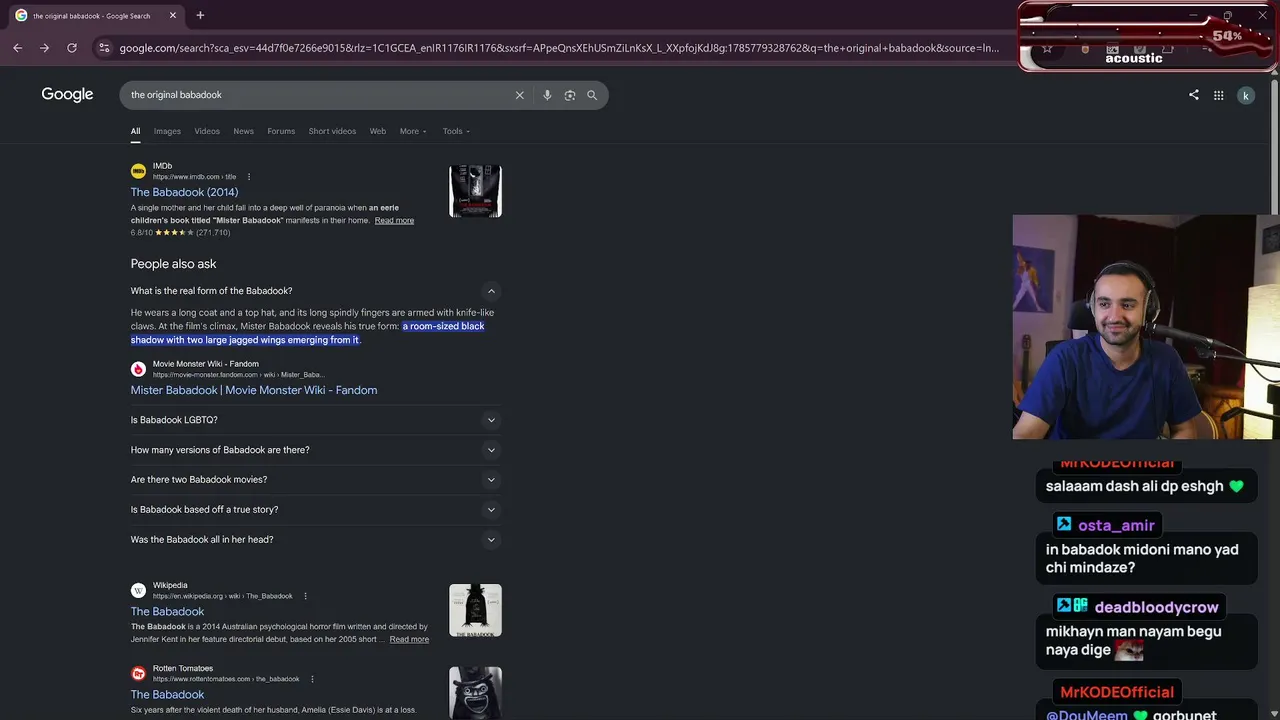Bookmark this page with the star icon

click(1047, 48)
